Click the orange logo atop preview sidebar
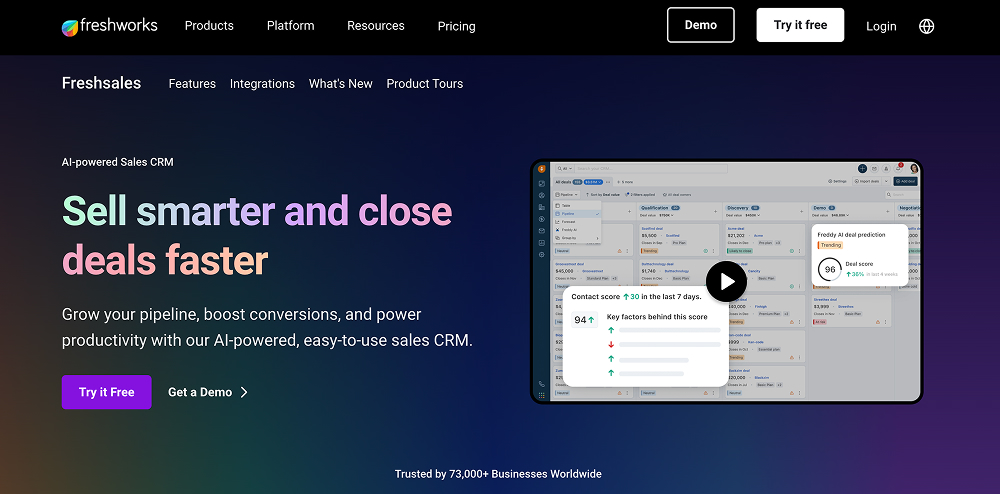 pyautogui.click(x=541, y=169)
